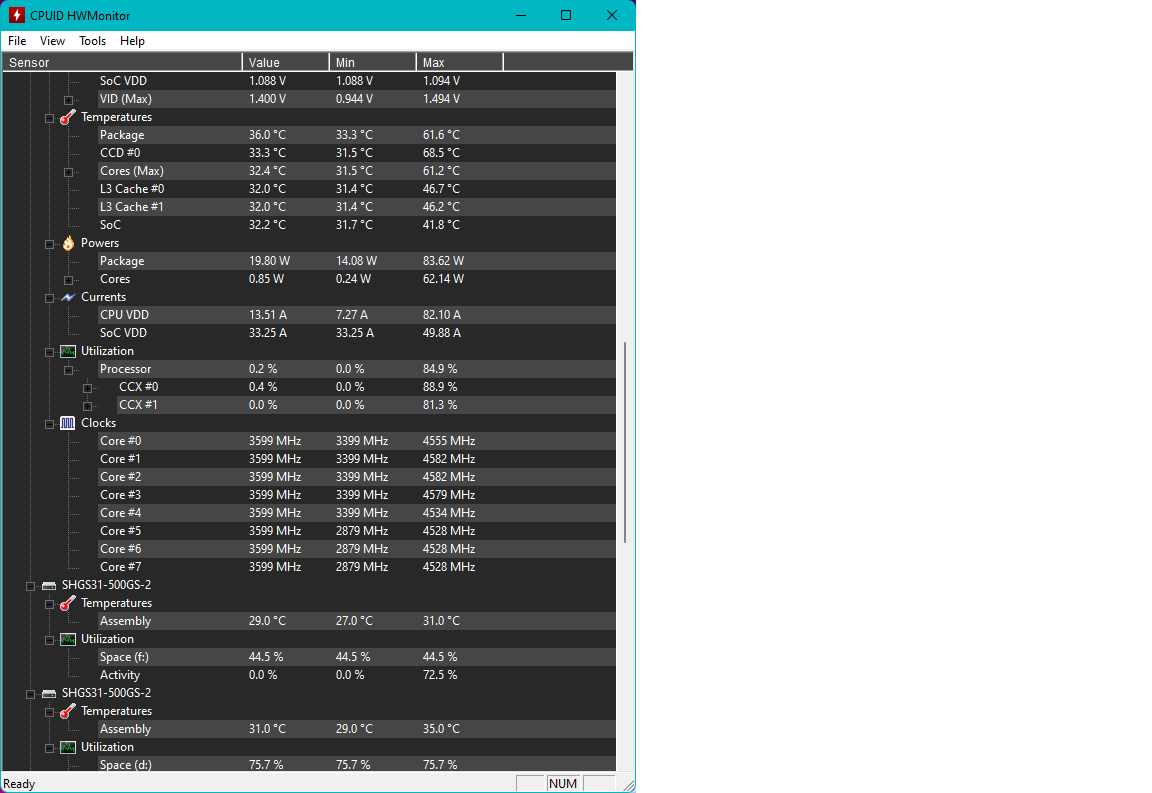The width and height of the screenshot is (1152, 793).
Task: Collapse the Currents section
Action: 49,298
